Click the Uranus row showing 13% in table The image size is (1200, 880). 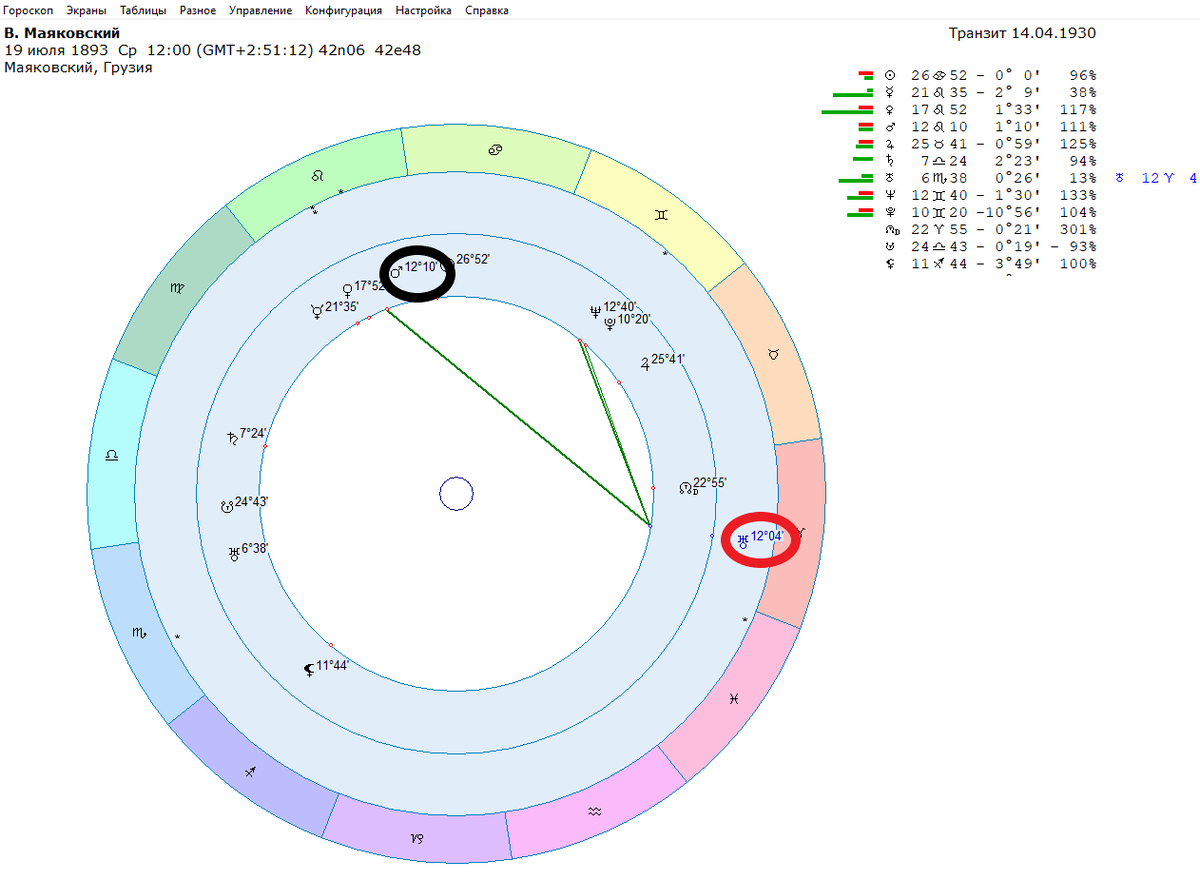click(990, 178)
